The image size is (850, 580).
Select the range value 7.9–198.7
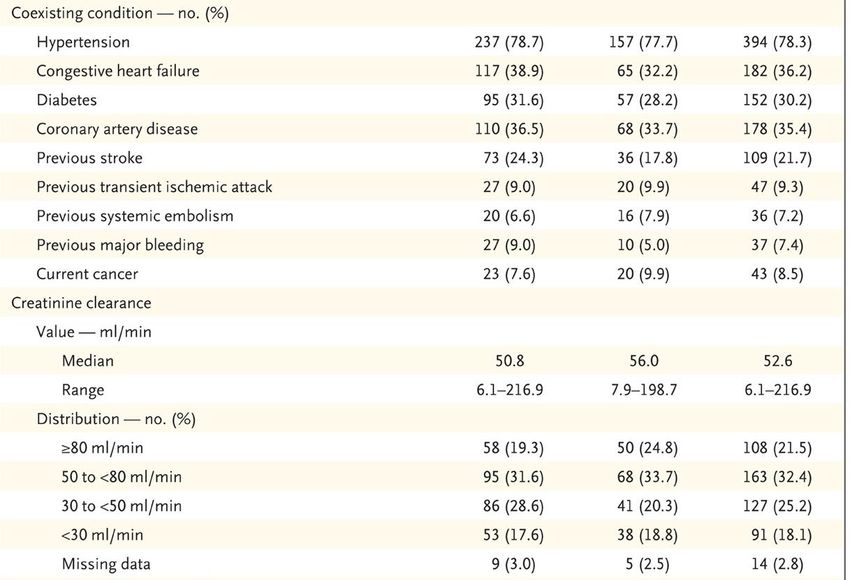point(643,390)
